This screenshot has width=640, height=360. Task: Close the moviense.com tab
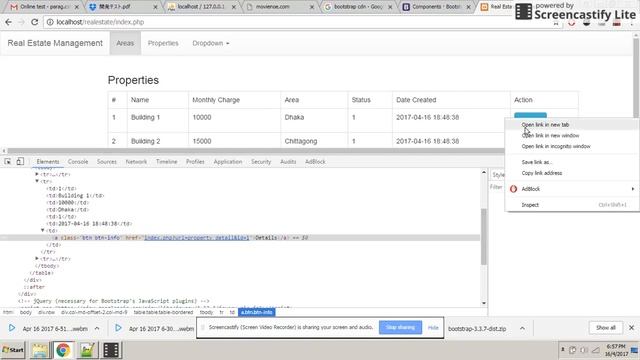312,7
